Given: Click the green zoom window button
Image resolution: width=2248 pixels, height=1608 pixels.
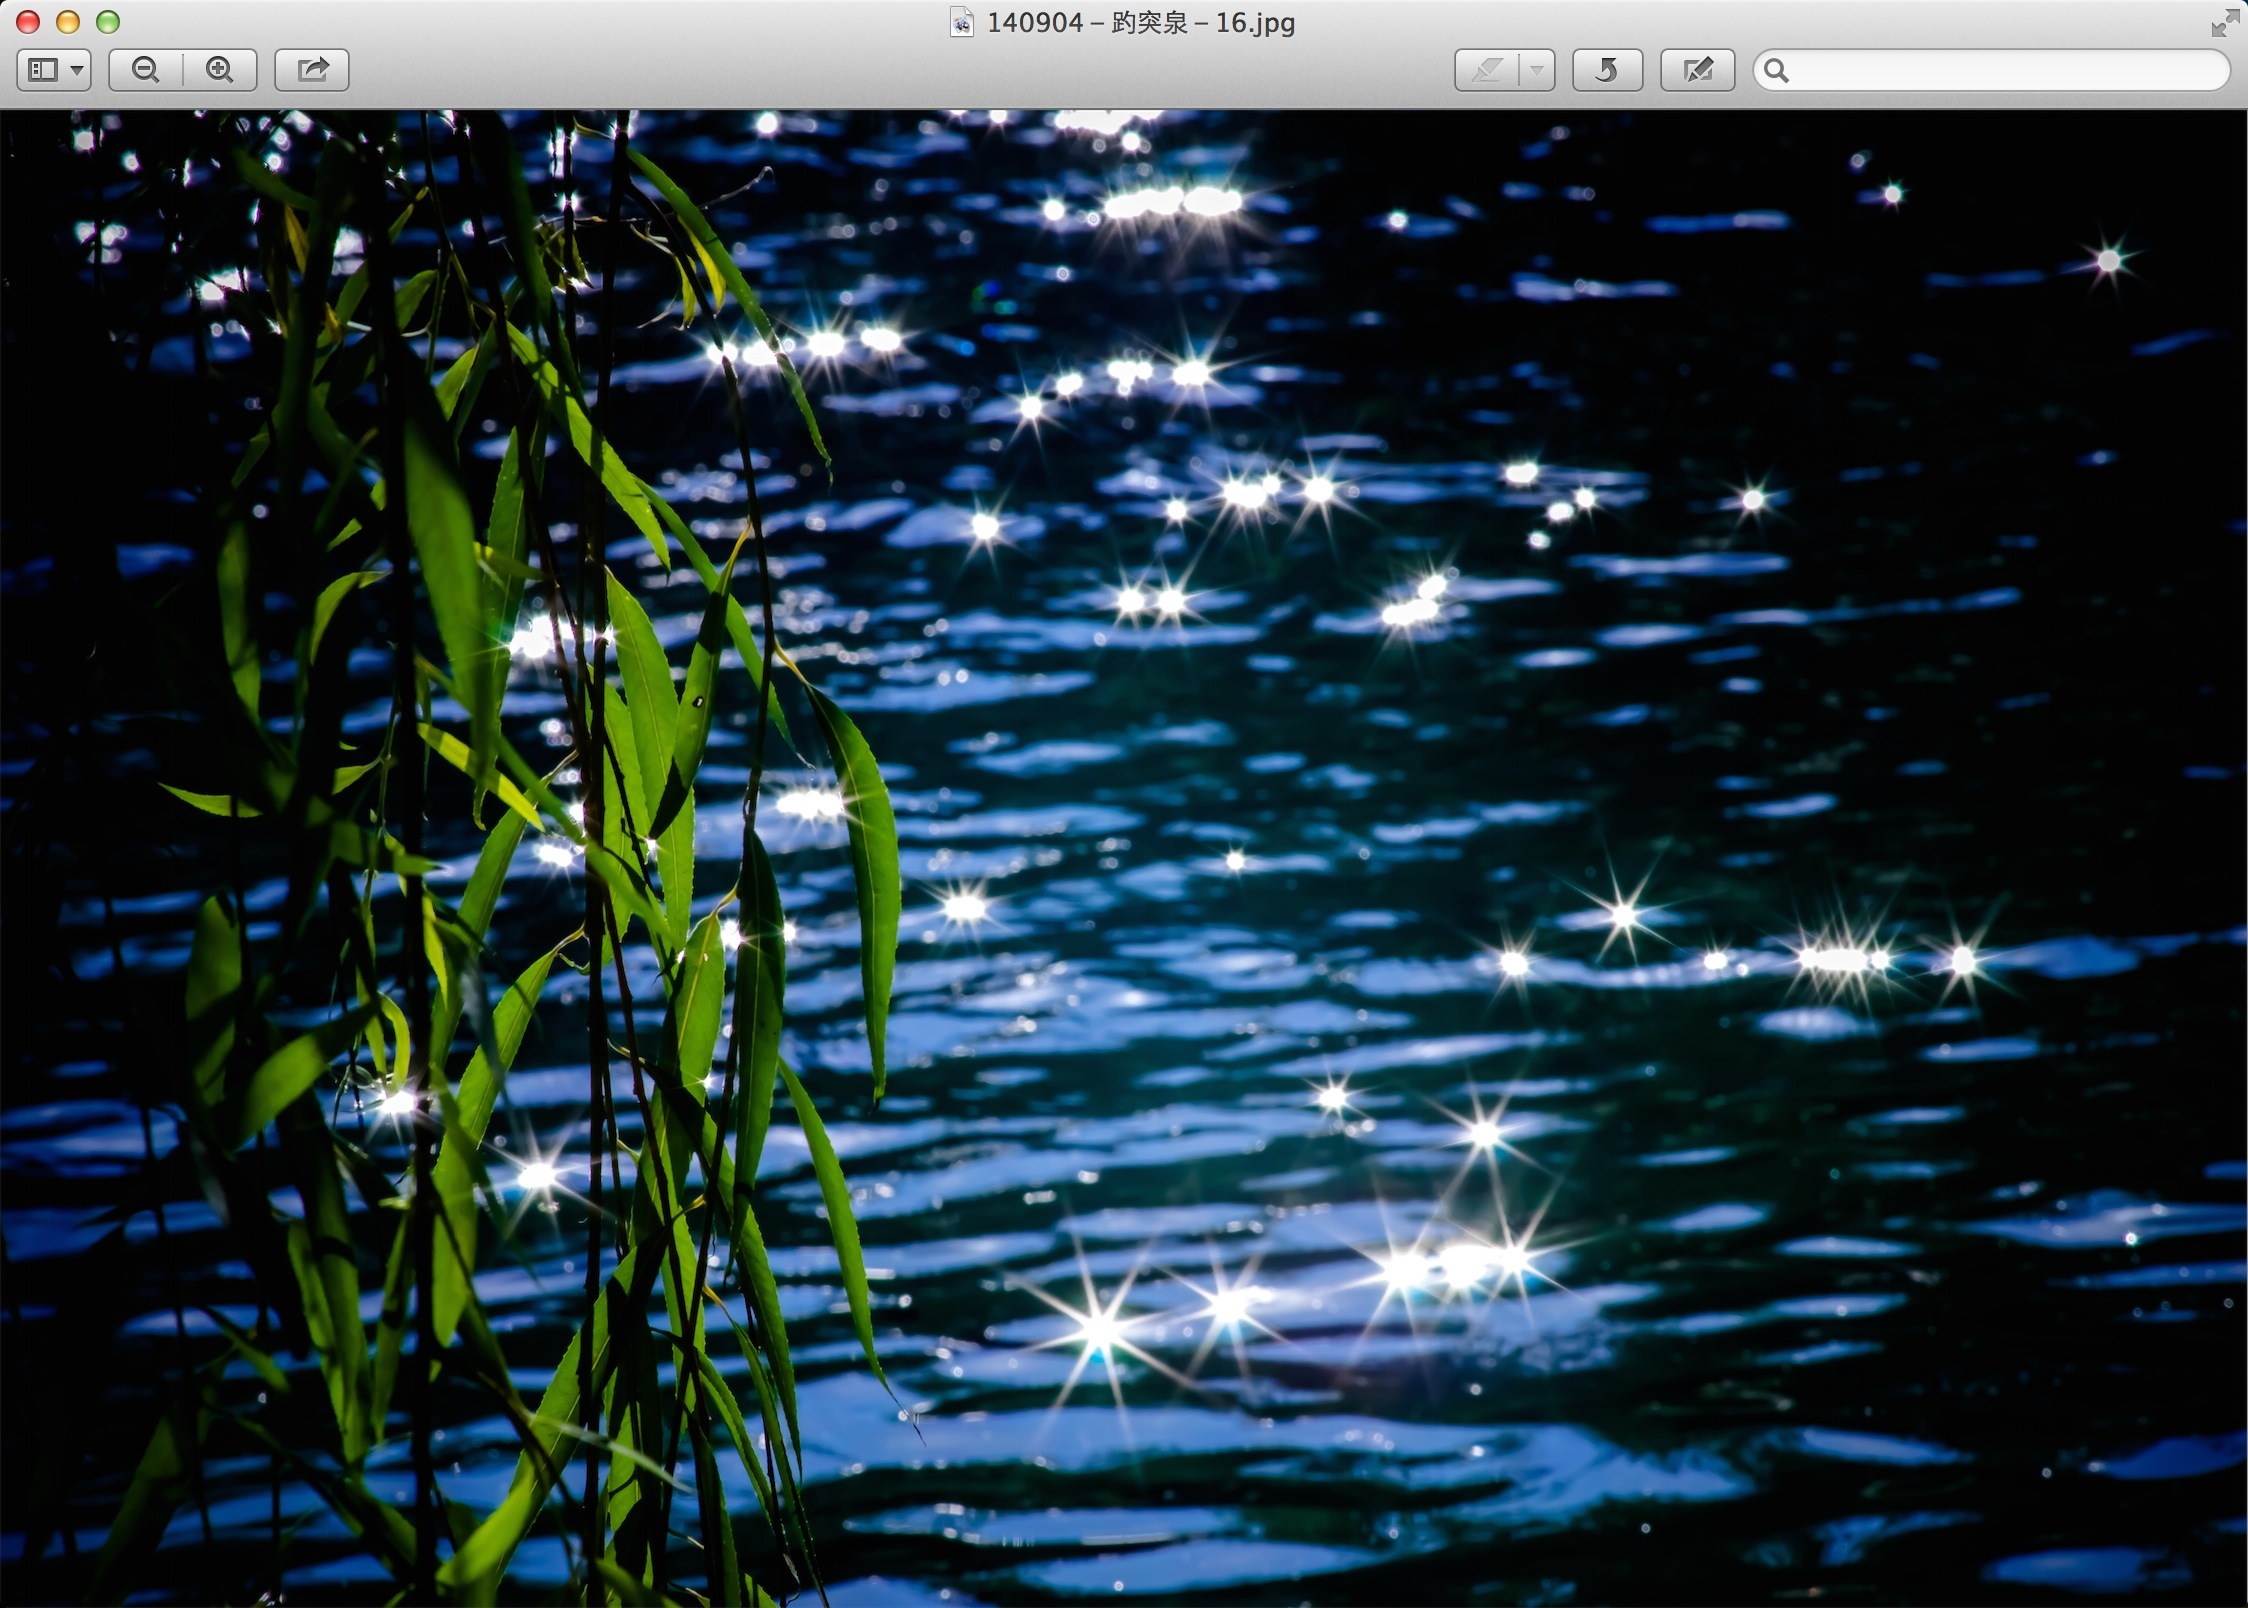Looking at the screenshot, I should point(108,22).
